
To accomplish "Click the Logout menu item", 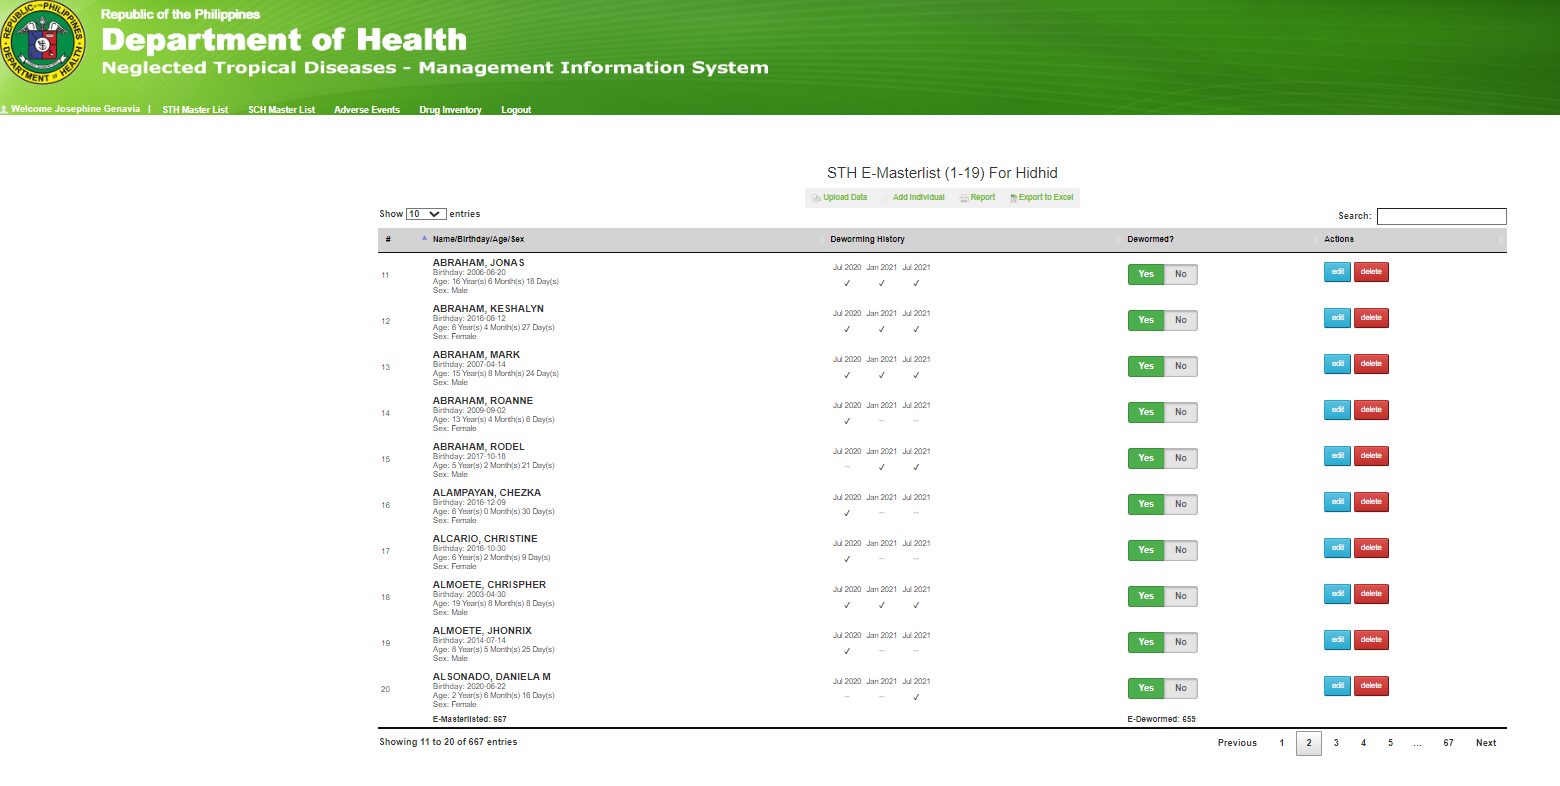I will click(516, 110).
